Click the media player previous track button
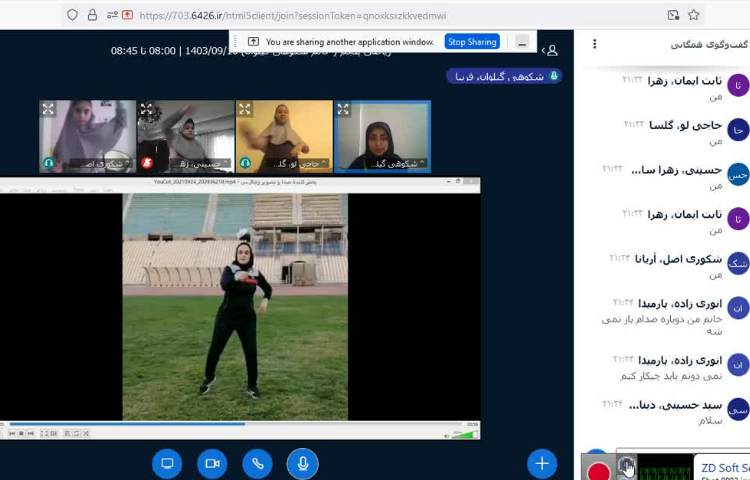 [x=12, y=434]
